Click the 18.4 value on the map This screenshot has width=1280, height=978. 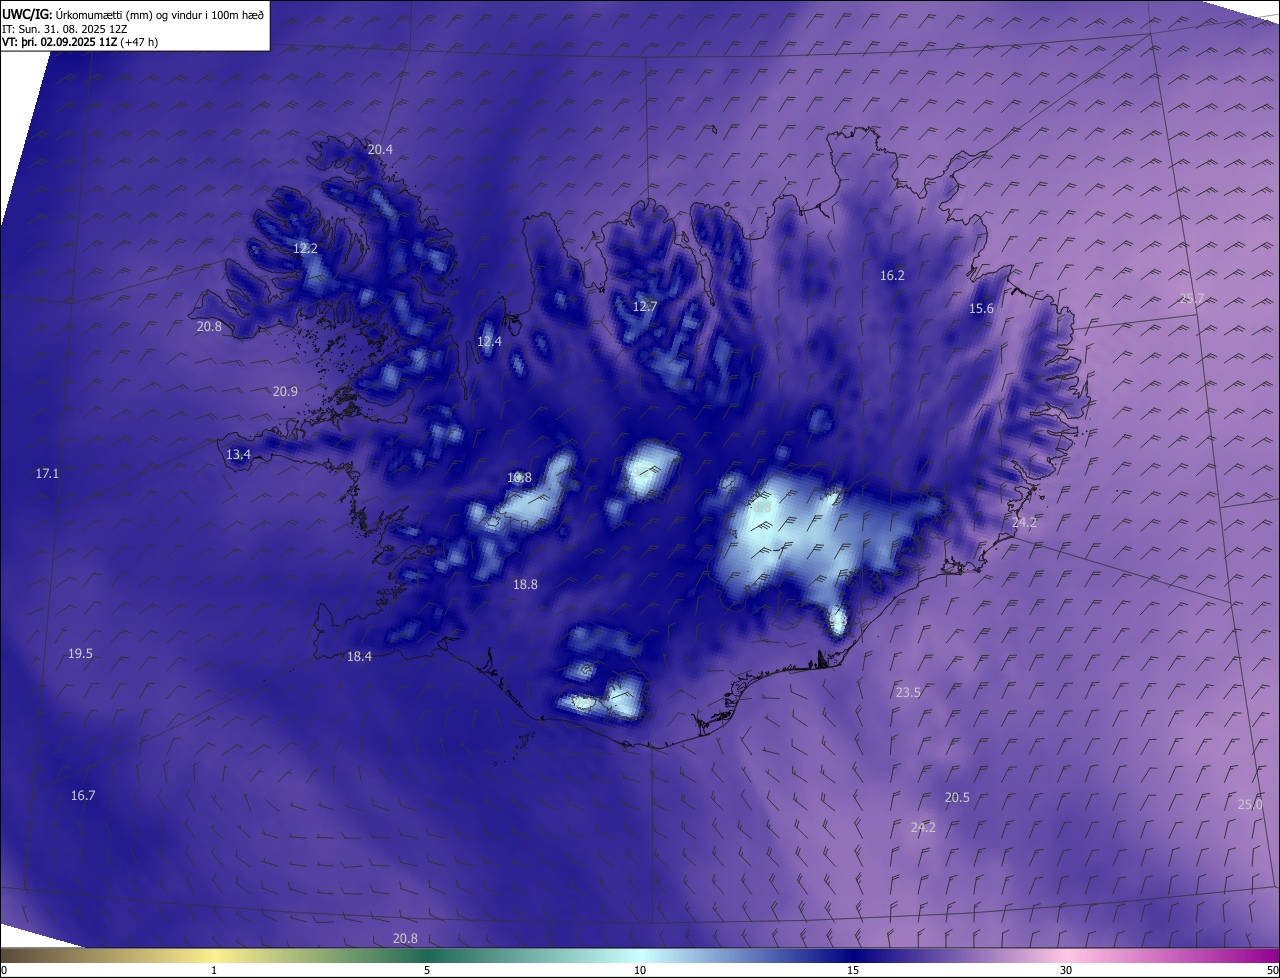(x=359, y=656)
